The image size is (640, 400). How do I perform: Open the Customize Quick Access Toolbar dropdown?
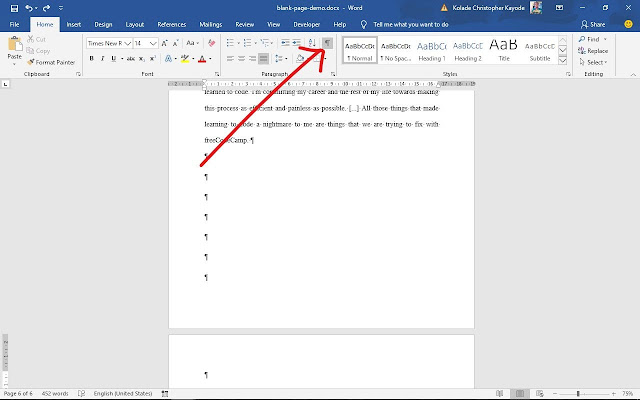click(61, 8)
